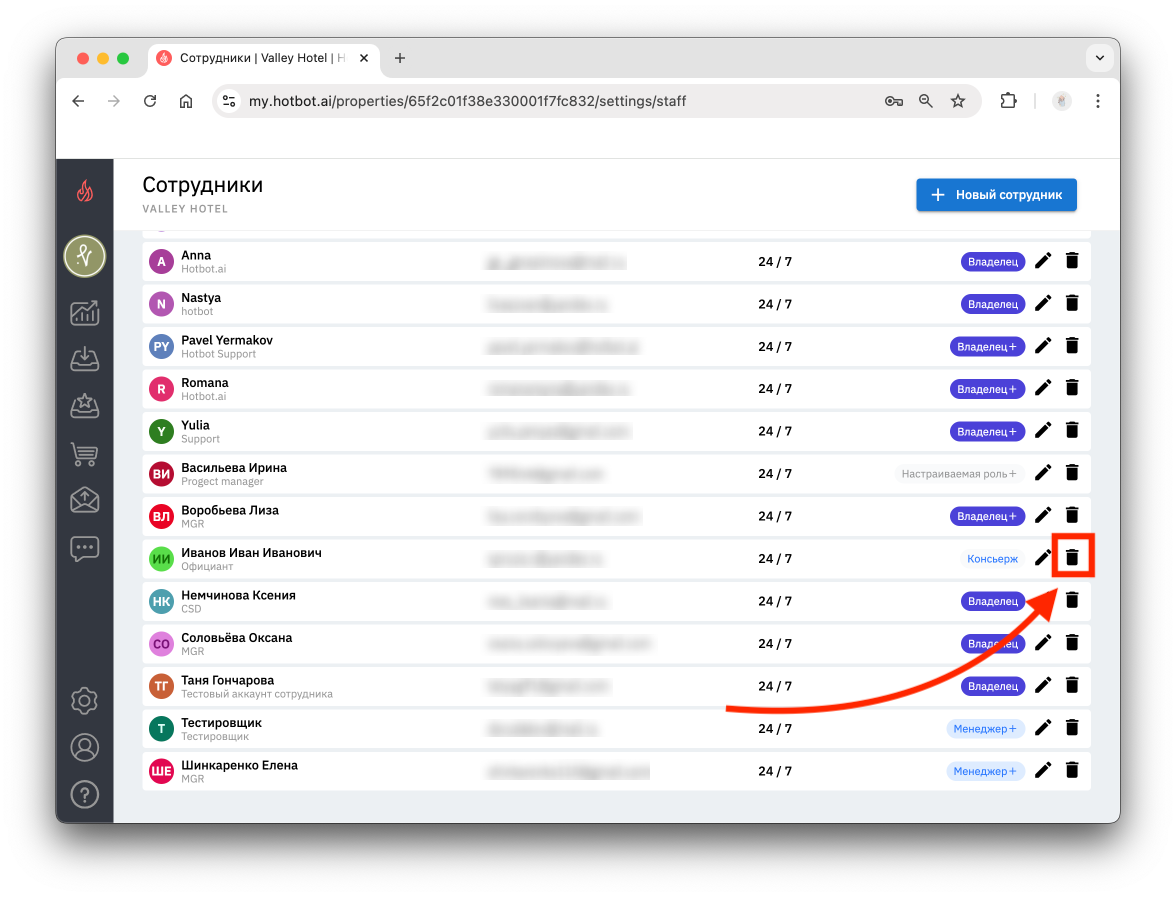This screenshot has width=1176, height=897.
Task: Open help question mark icon
Action: (x=85, y=794)
